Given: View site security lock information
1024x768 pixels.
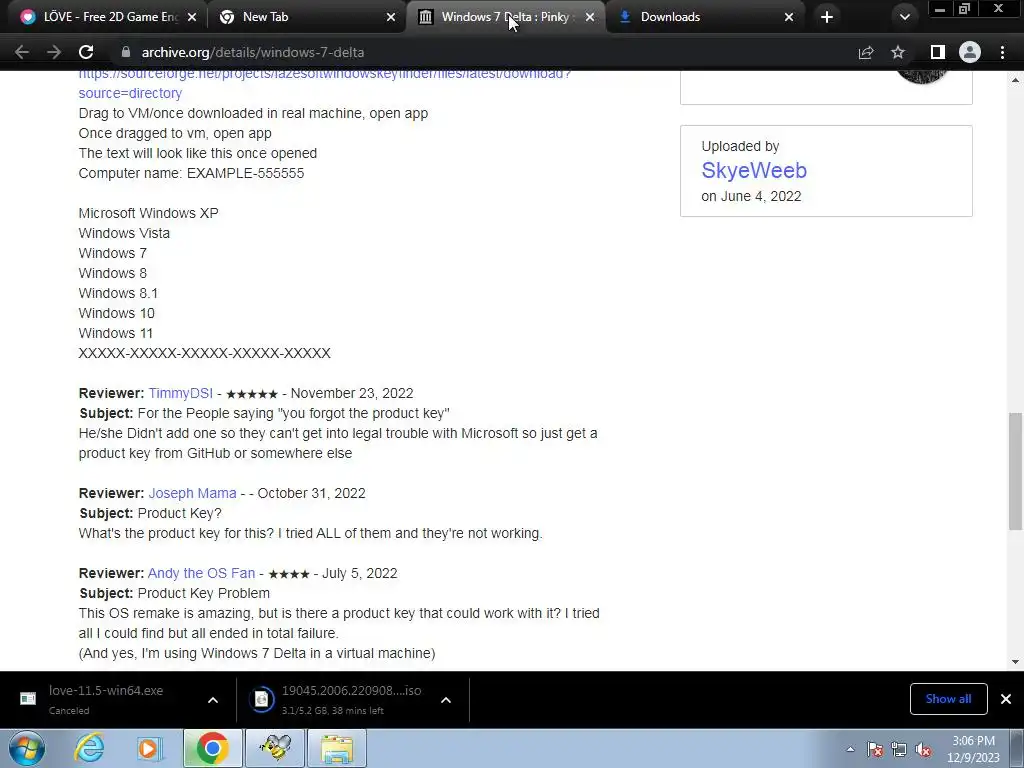Looking at the screenshot, I should pos(126,52).
